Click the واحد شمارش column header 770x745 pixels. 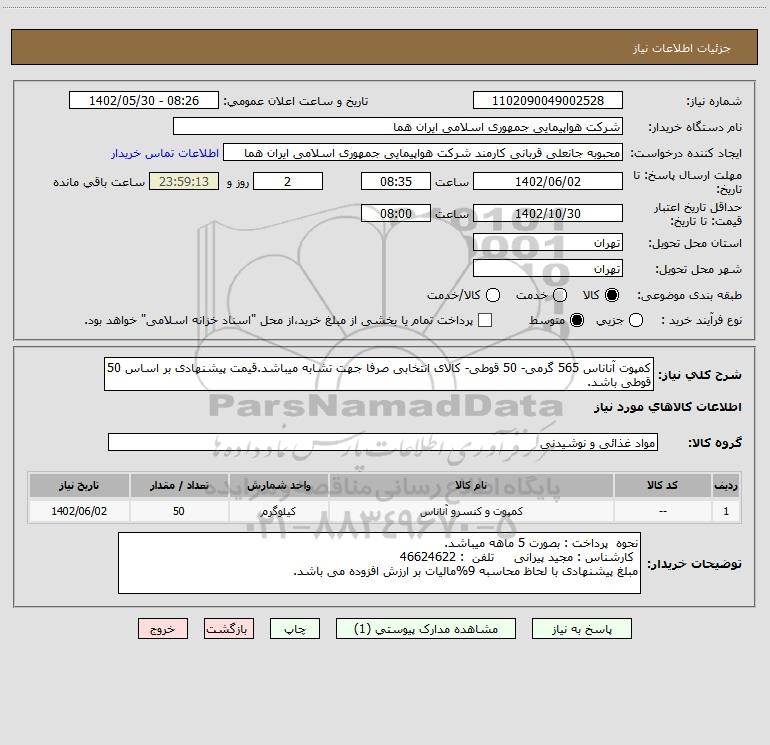pyautogui.click(x=278, y=485)
